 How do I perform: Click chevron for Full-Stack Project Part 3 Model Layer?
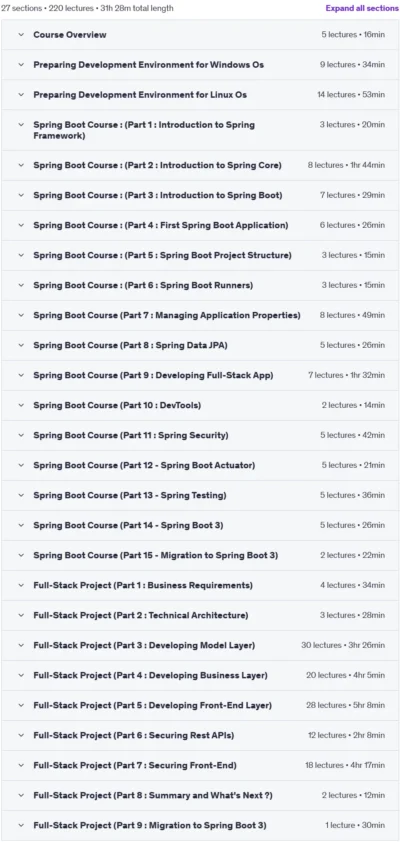[x=21, y=645]
